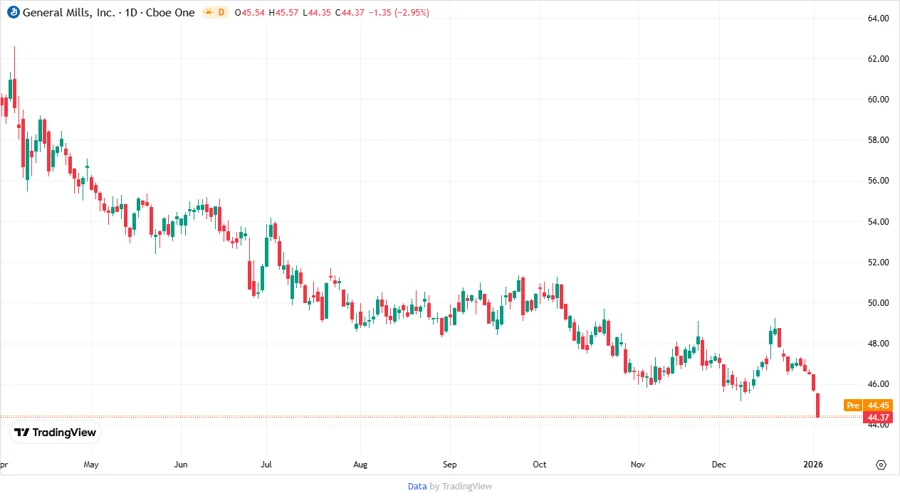Click the TradingView logo badge
Screen dimensions: 900x498
[x=56, y=433]
